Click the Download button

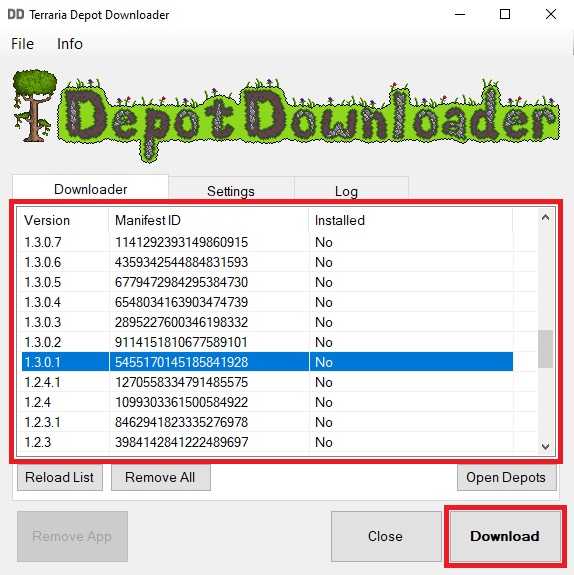coord(505,536)
